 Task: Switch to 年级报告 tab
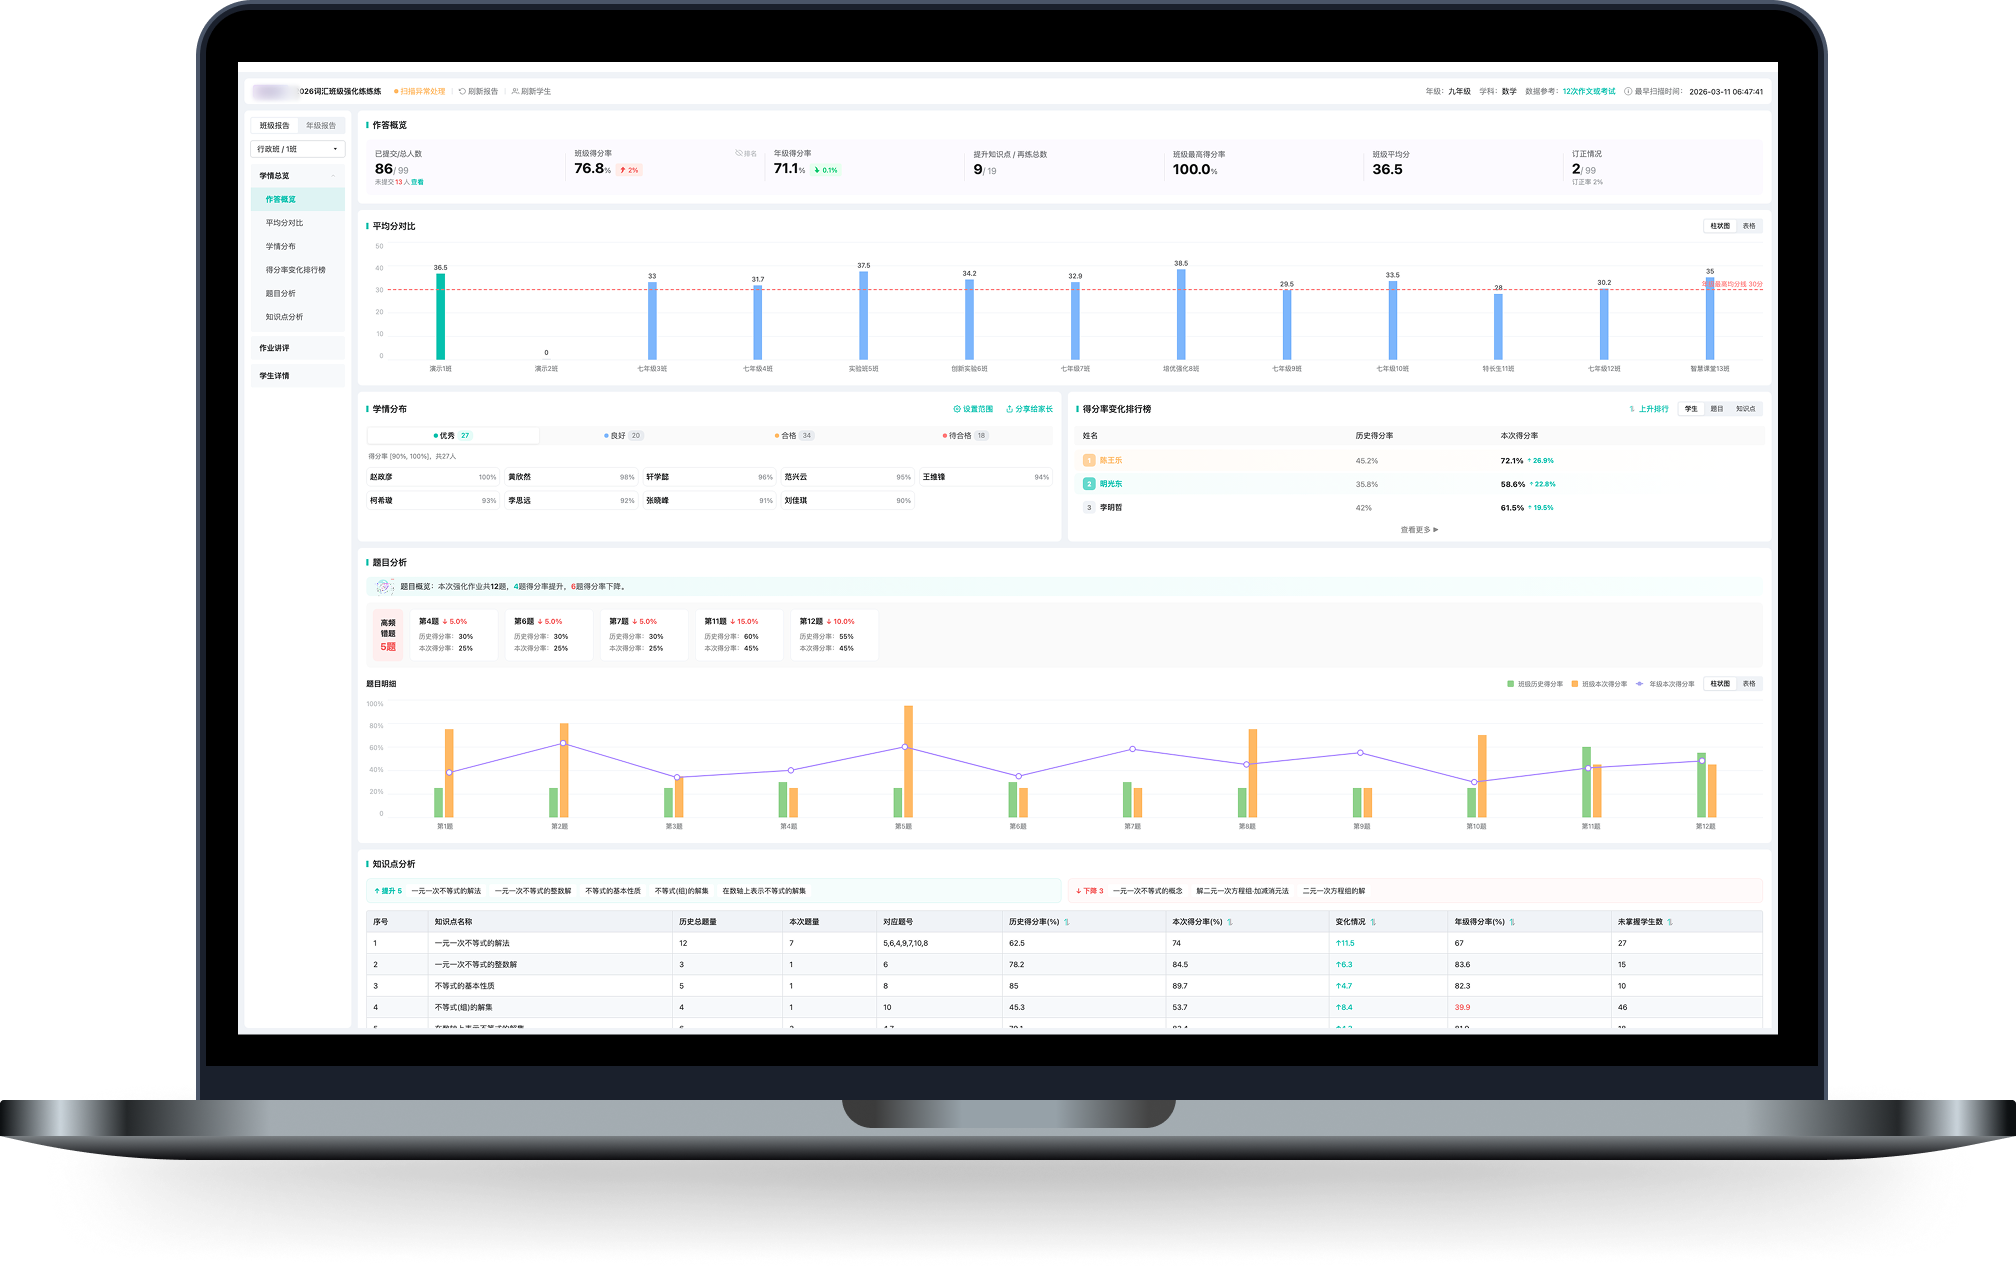(321, 126)
